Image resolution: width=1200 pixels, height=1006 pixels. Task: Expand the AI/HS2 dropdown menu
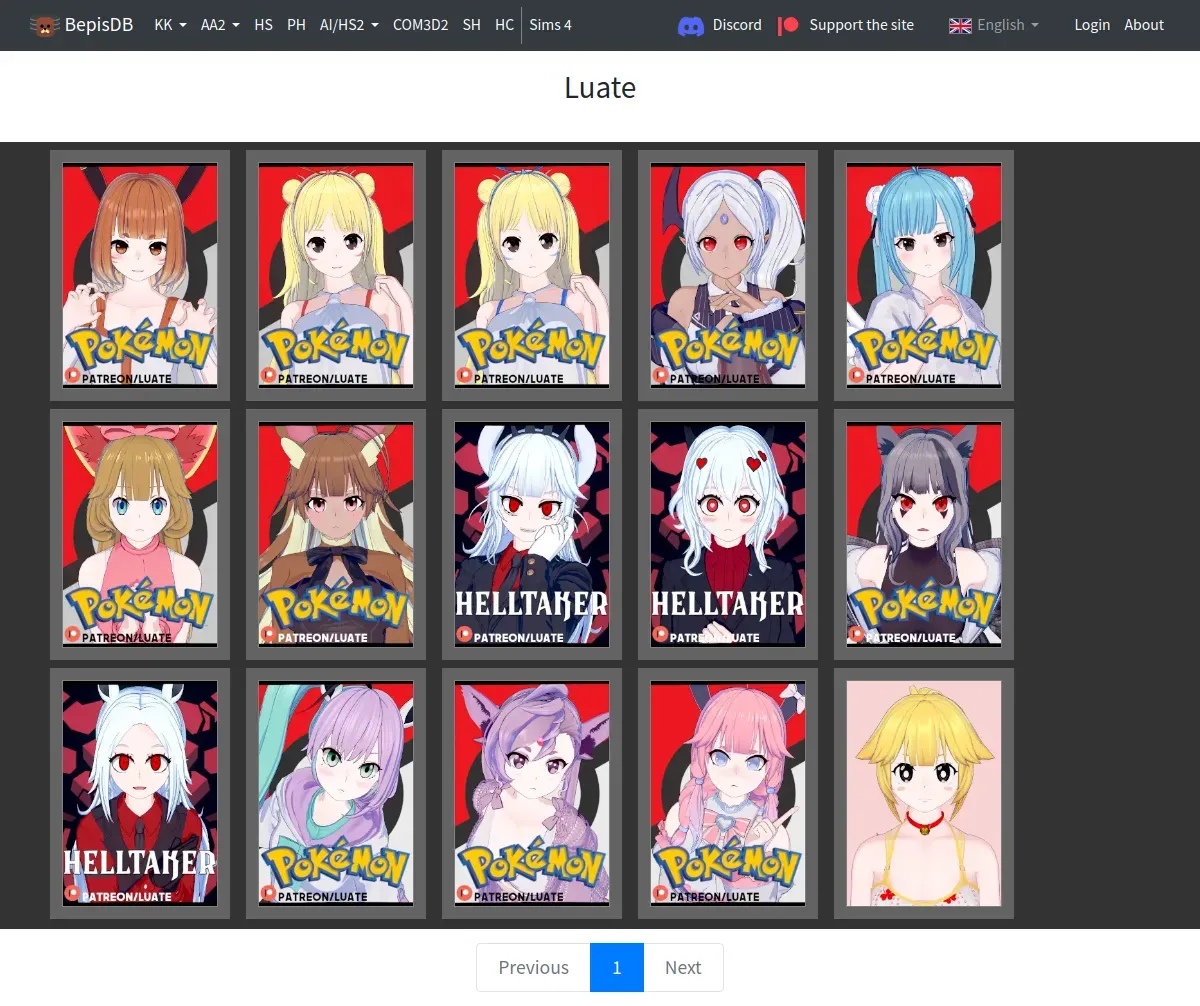pos(349,25)
